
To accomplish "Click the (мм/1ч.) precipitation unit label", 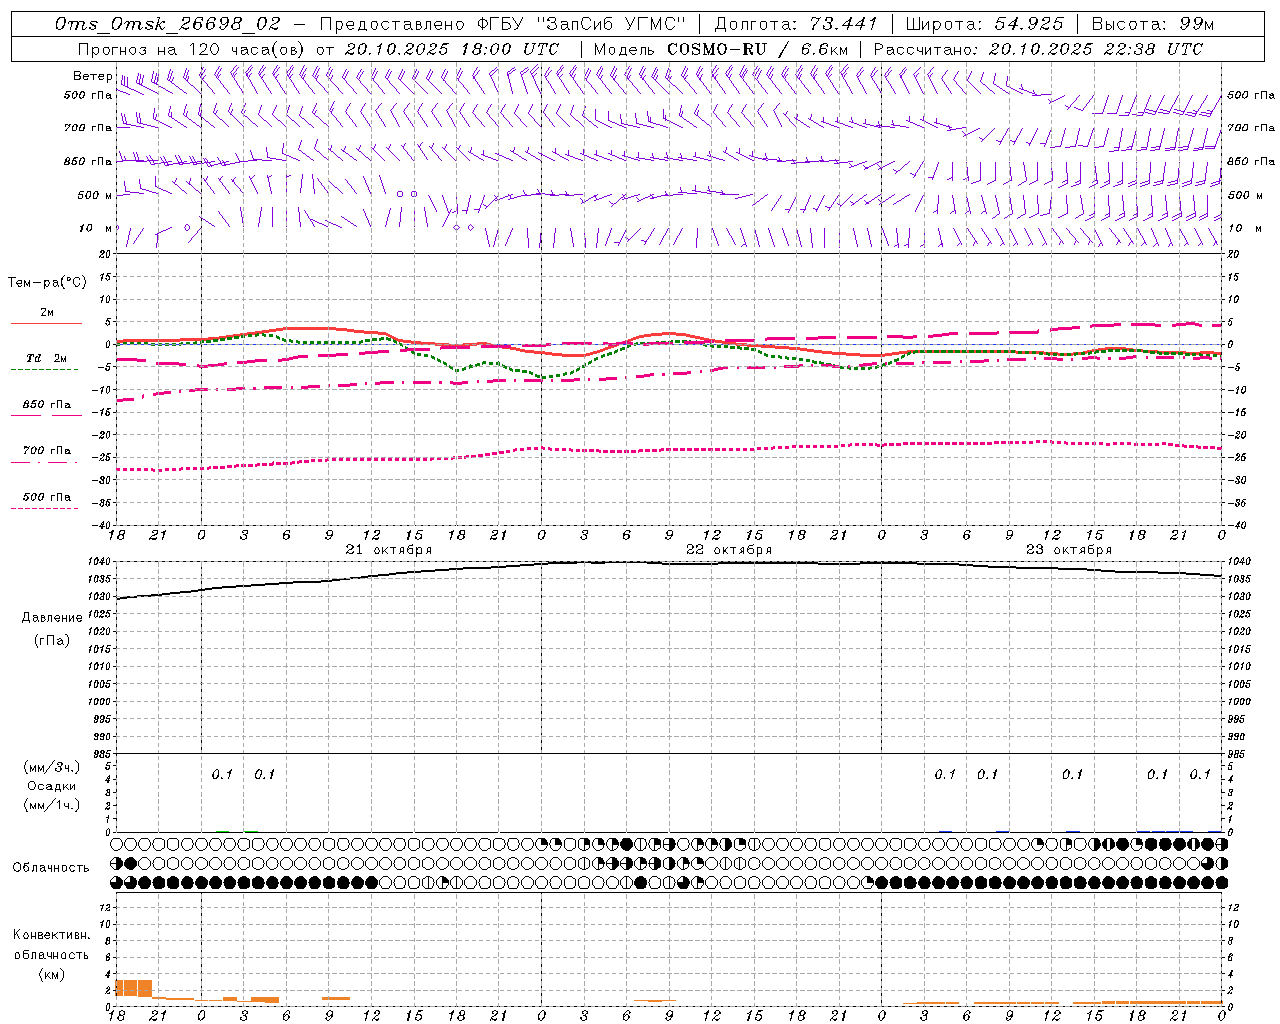I will [x=52, y=805].
